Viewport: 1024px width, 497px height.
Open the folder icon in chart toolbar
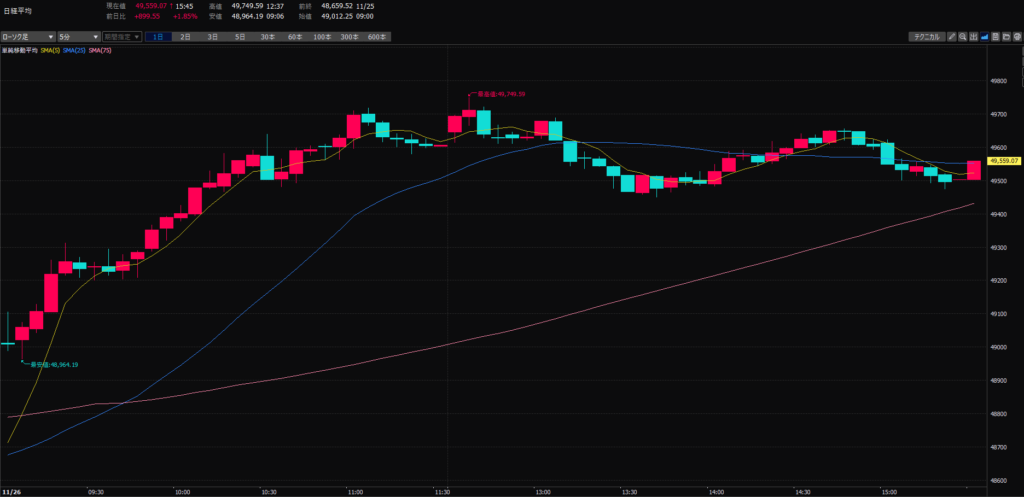pyautogui.click(x=1006, y=37)
